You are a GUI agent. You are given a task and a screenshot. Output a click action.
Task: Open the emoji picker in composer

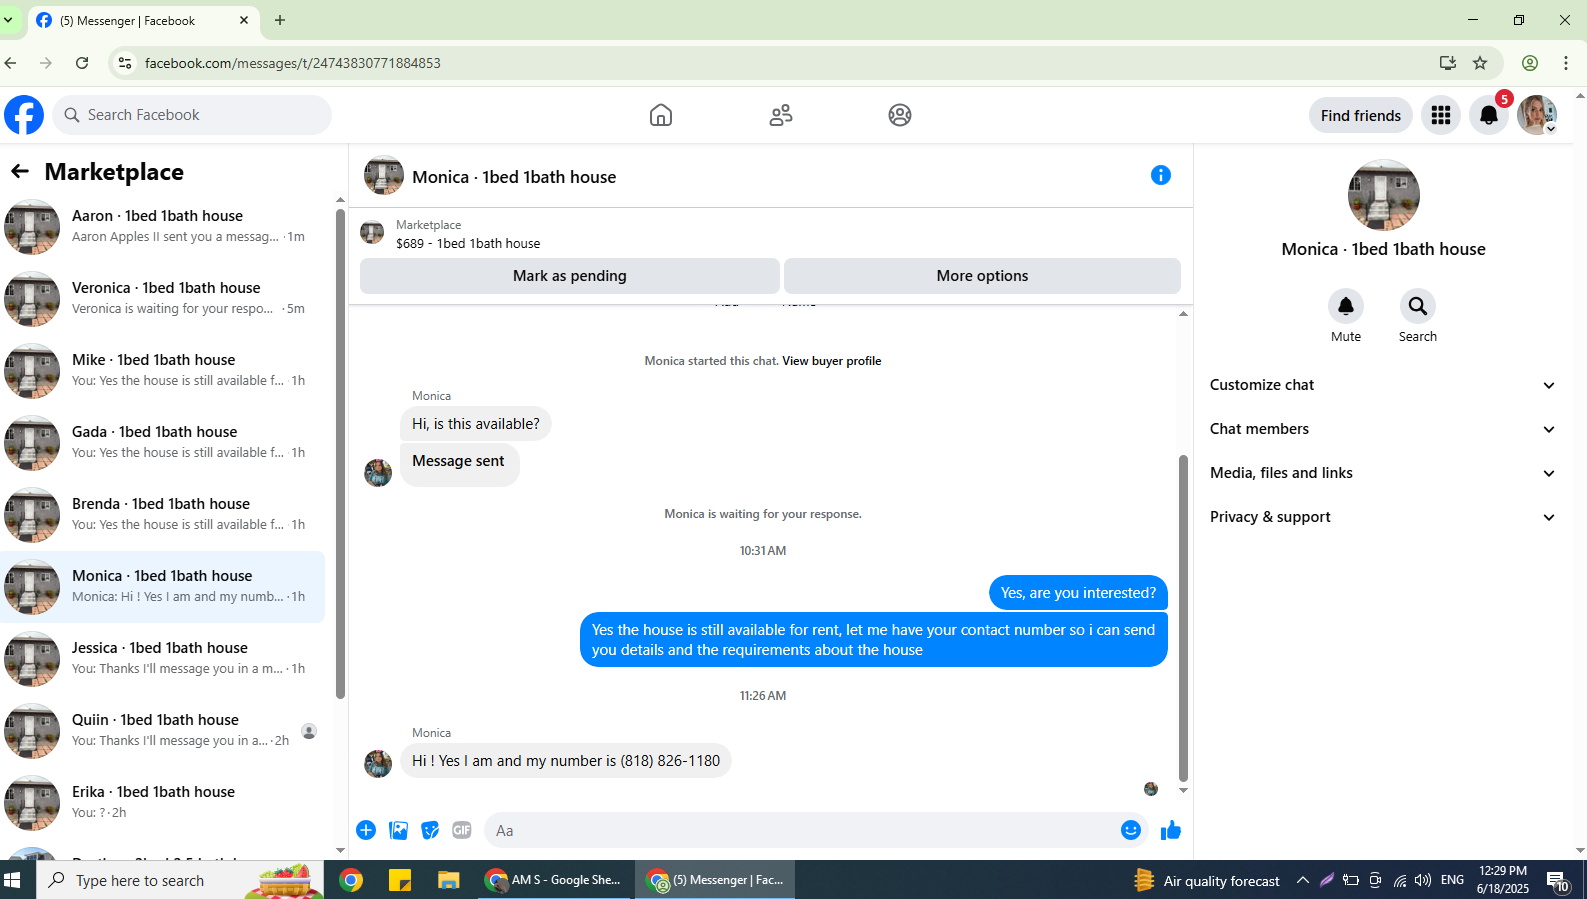pos(1131,830)
